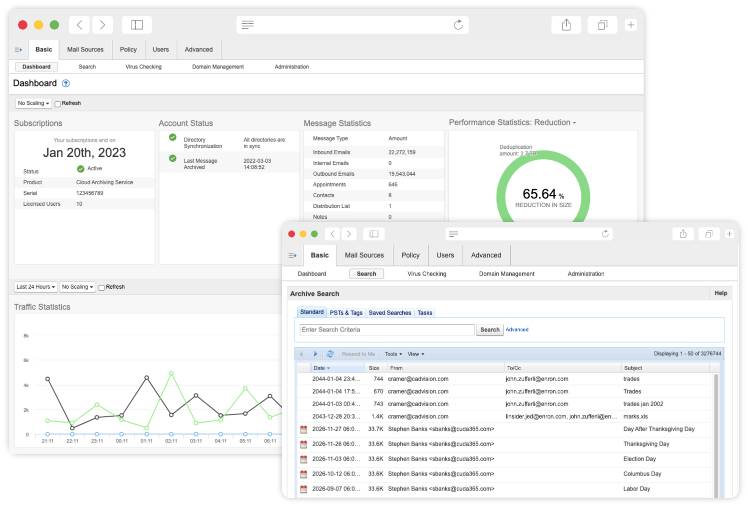Image resolution: width=748 pixels, height=507 pixels.
Task: Switch to the Mail Sources tab in back window
Action: coord(85,49)
